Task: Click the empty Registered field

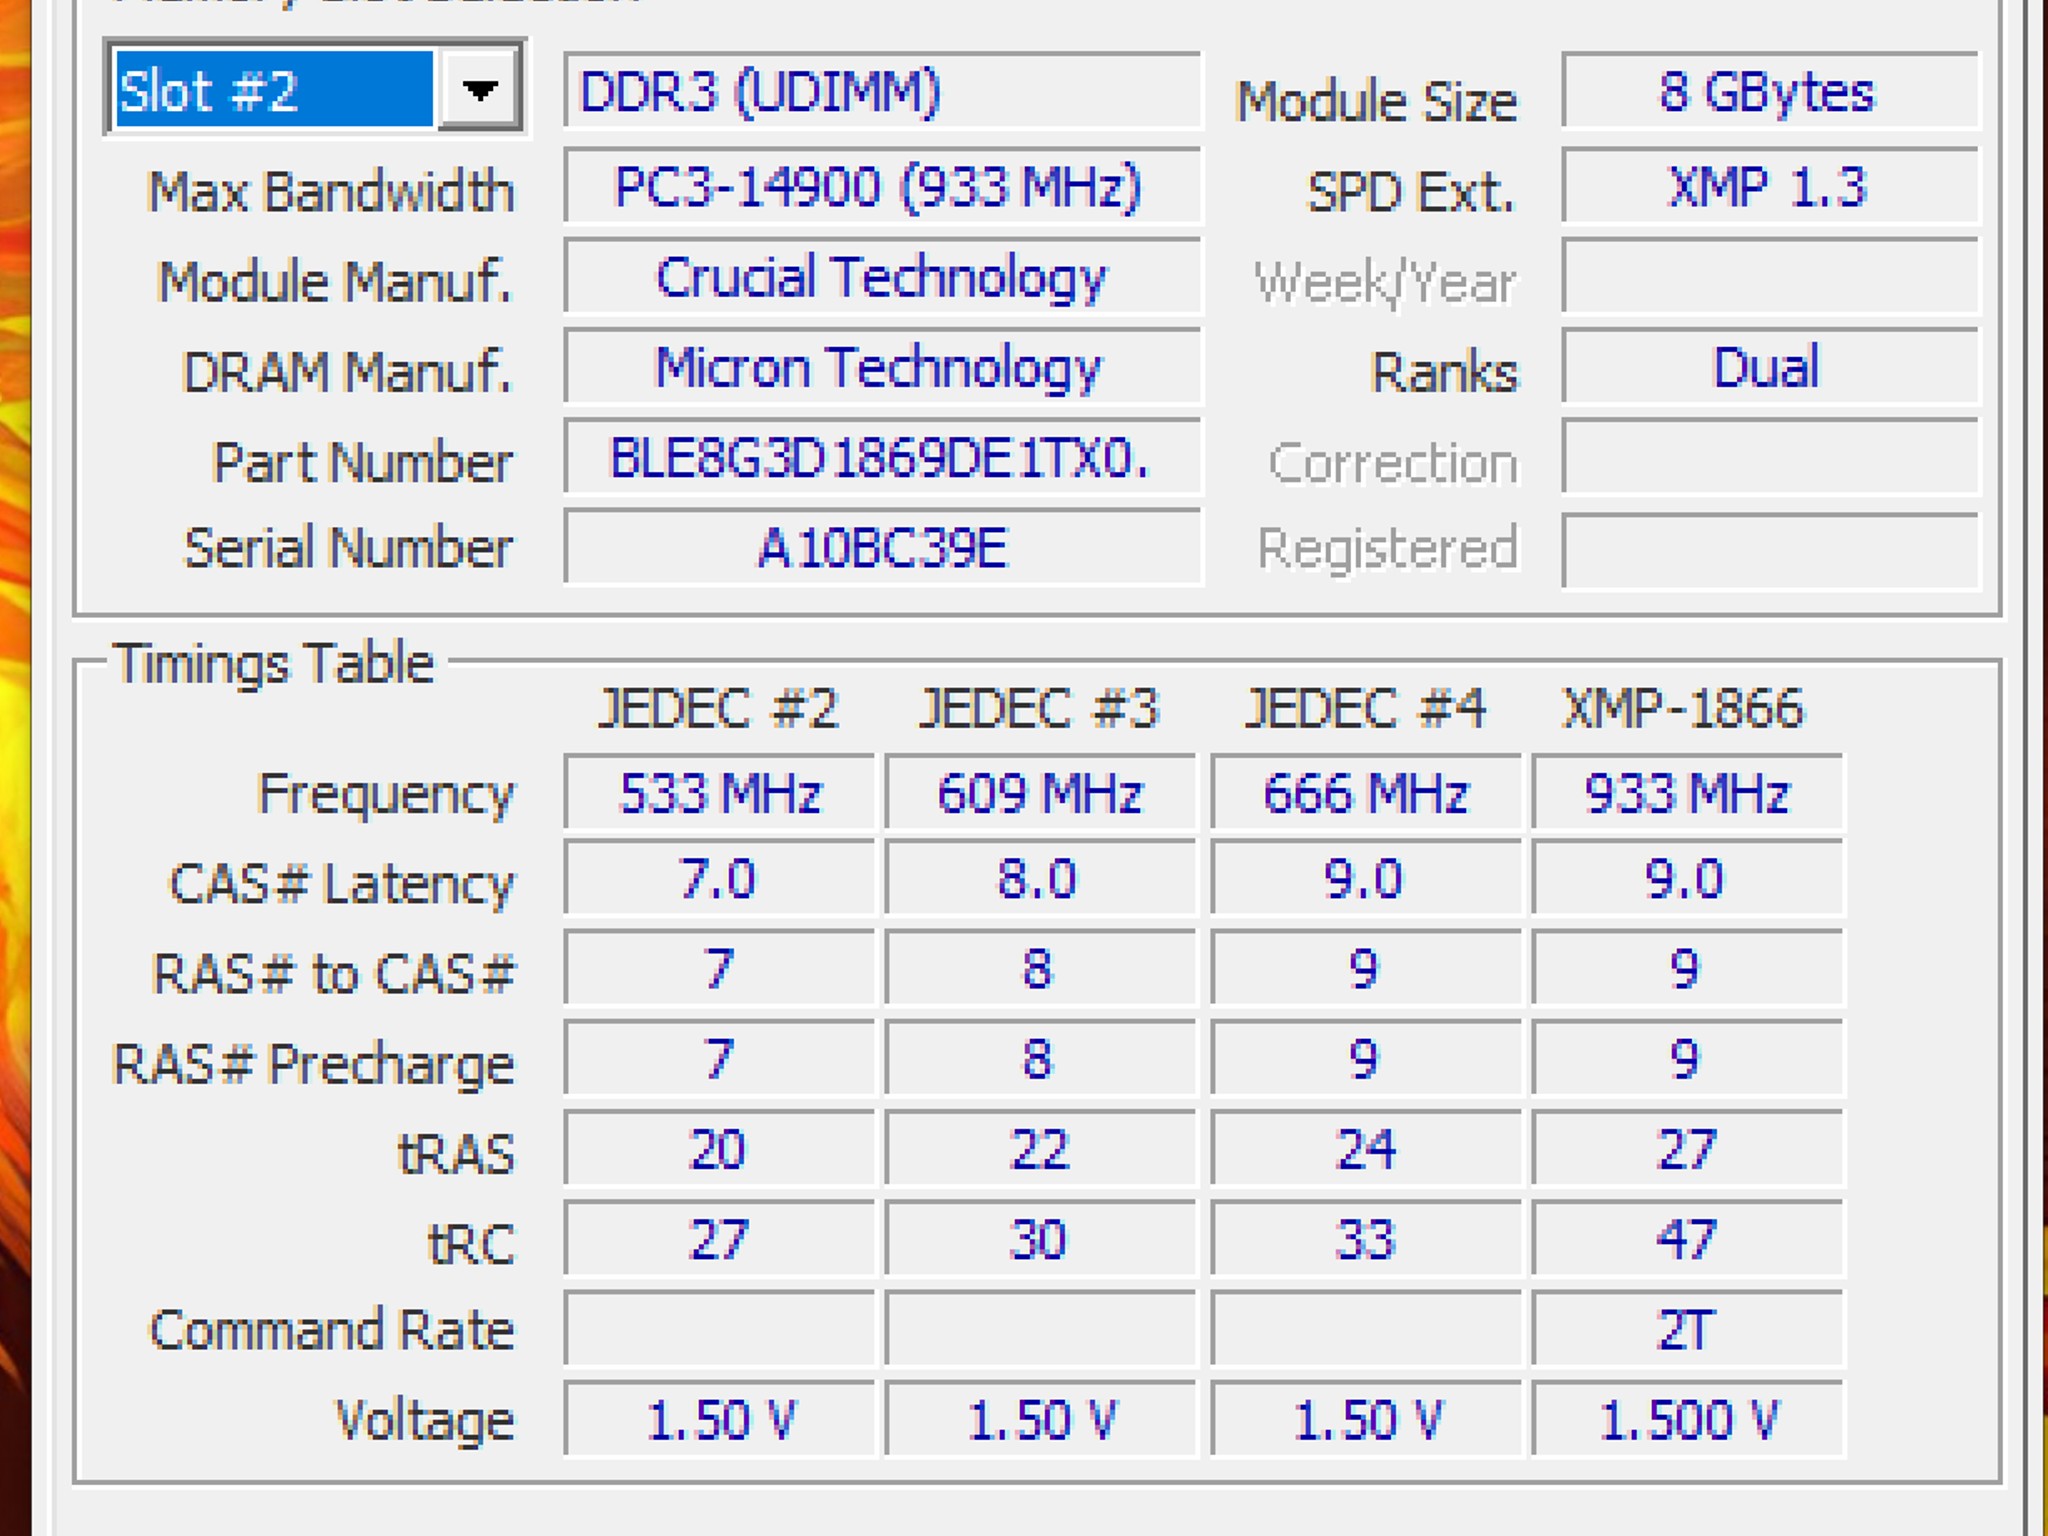Action: pyautogui.click(x=1769, y=551)
